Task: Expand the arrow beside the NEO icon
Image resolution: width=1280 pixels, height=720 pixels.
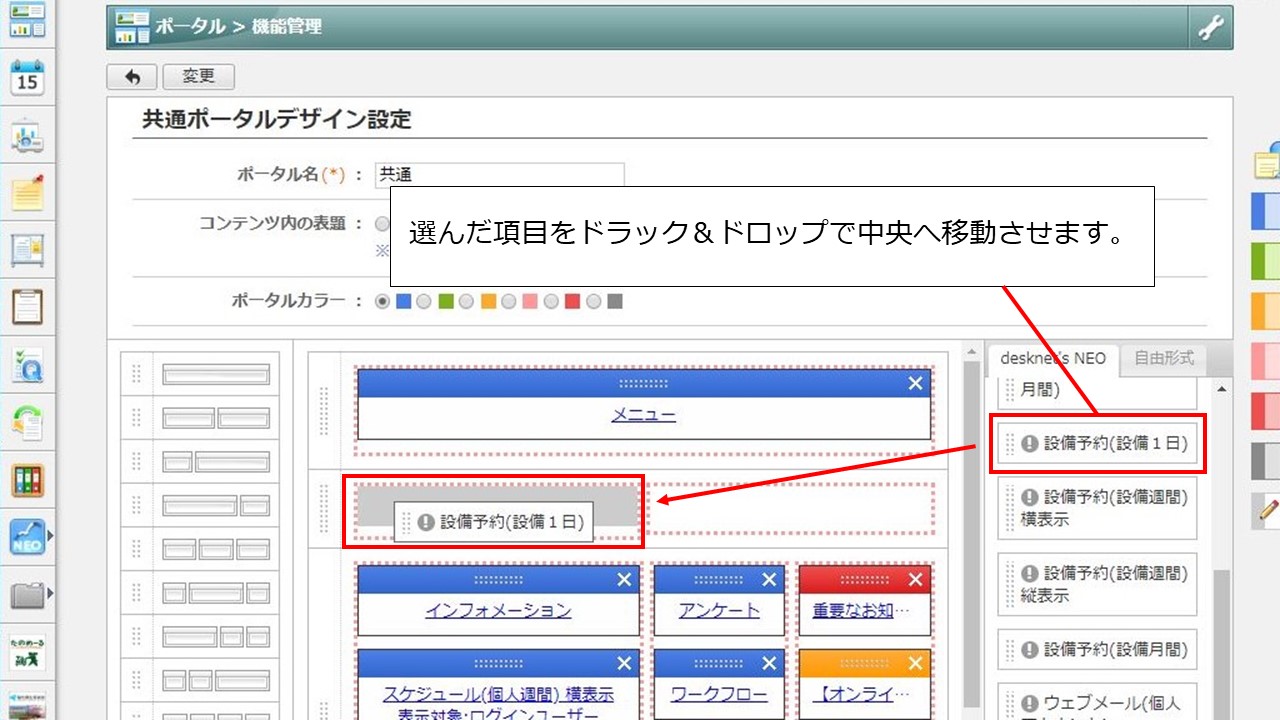Action: pyautogui.click(x=50, y=537)
